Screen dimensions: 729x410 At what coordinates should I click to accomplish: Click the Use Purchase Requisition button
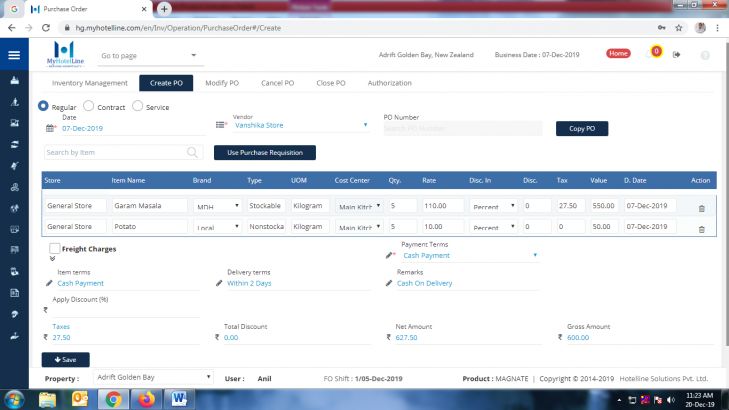(265, 152)
